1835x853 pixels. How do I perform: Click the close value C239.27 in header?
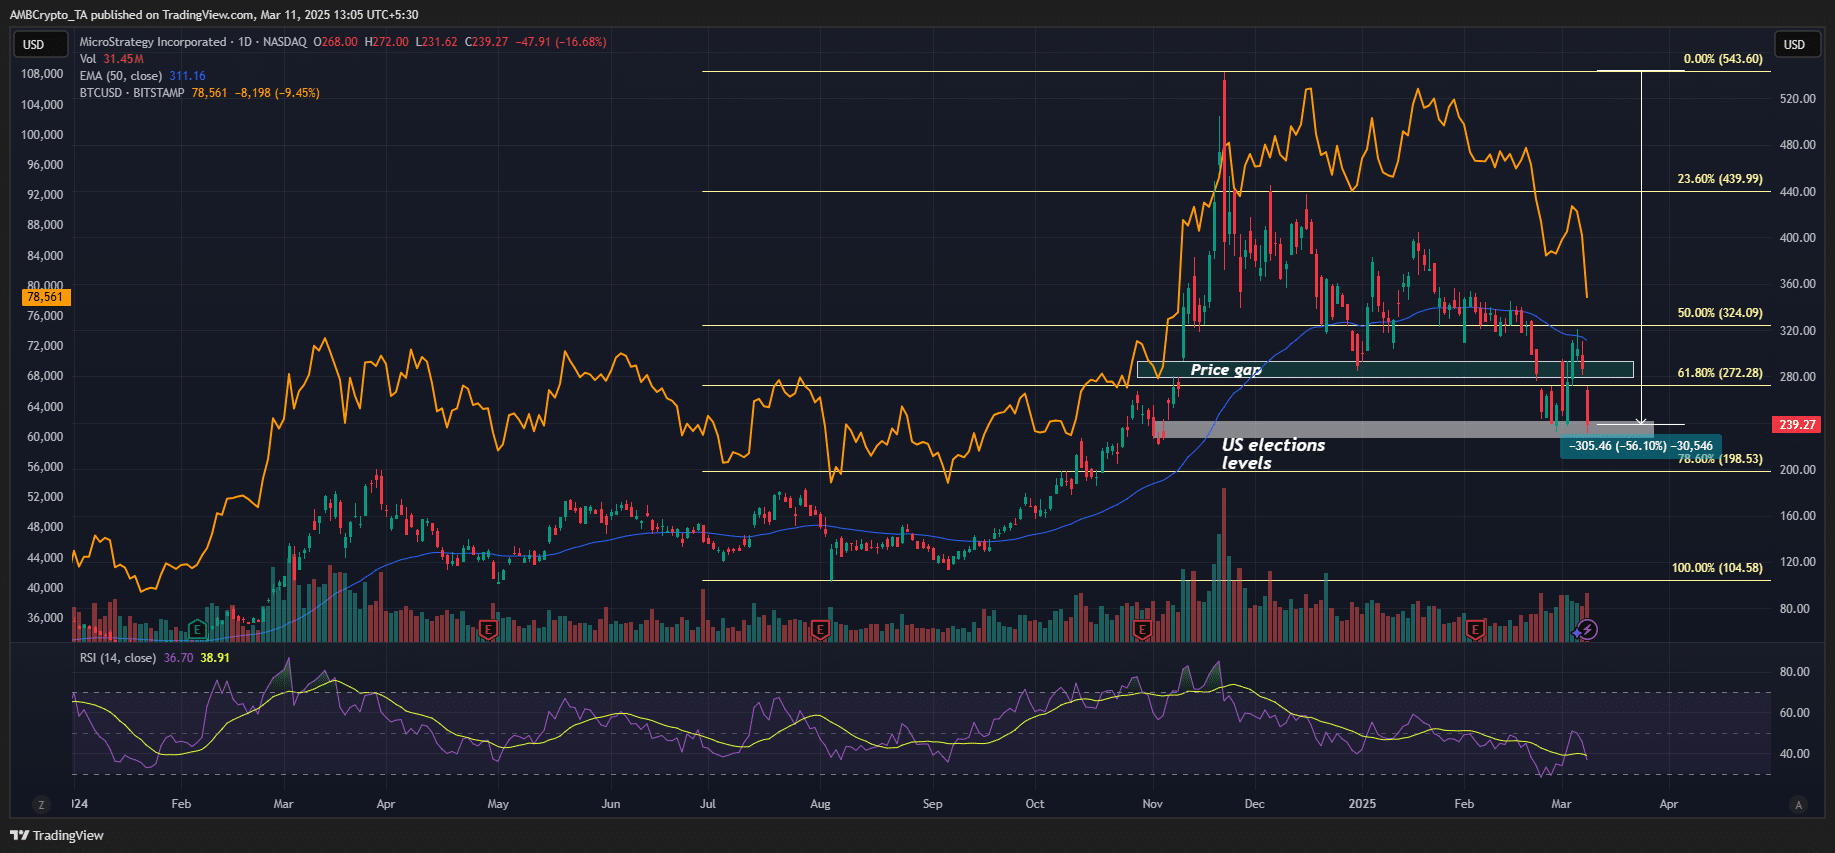tap(486, 42)
